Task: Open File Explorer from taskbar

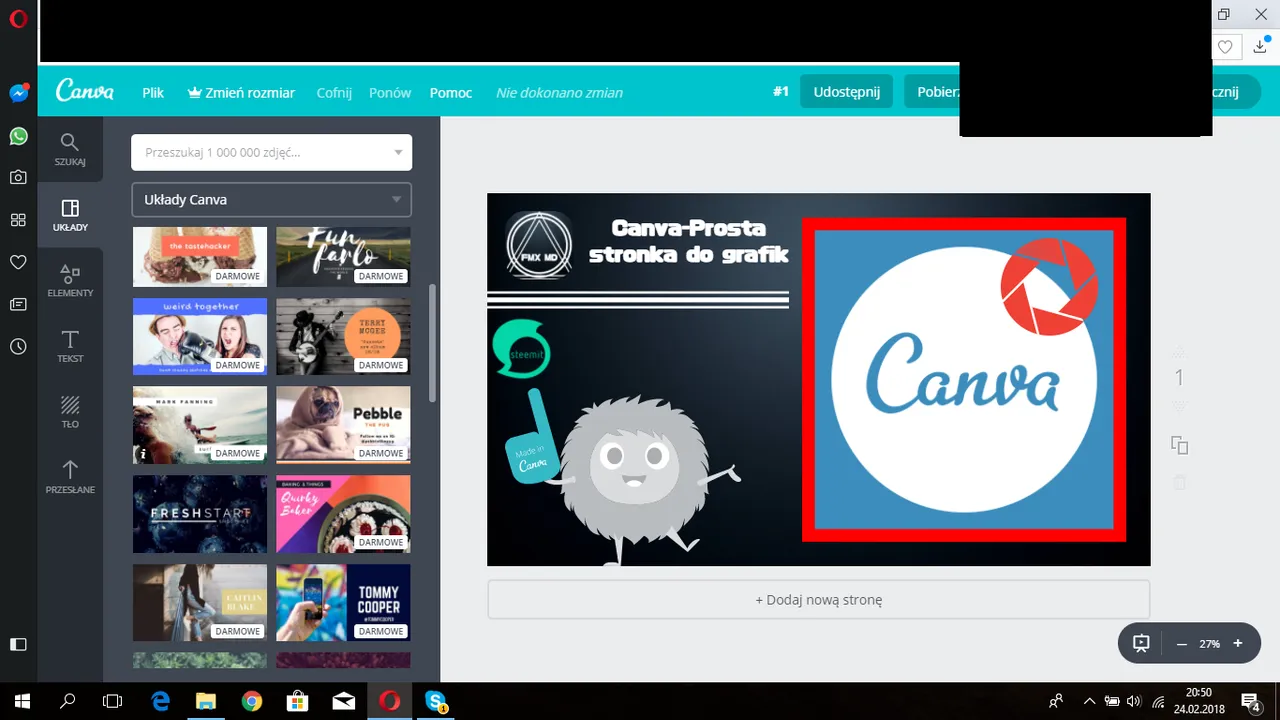Action: coord(206,701)
